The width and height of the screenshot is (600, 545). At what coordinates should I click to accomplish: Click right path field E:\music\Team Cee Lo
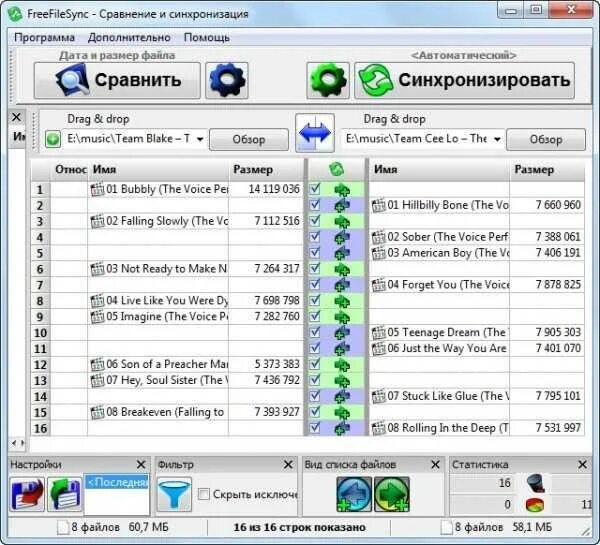point(416,139)
